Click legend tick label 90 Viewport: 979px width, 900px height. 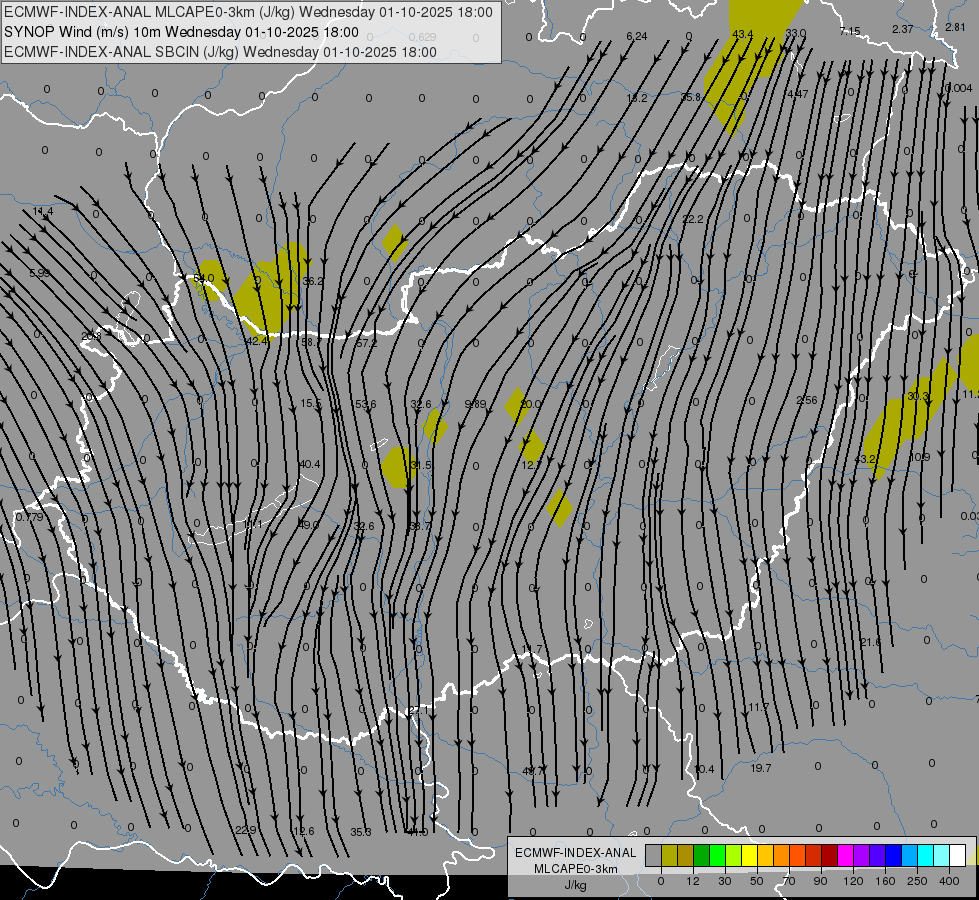(820, 881)
